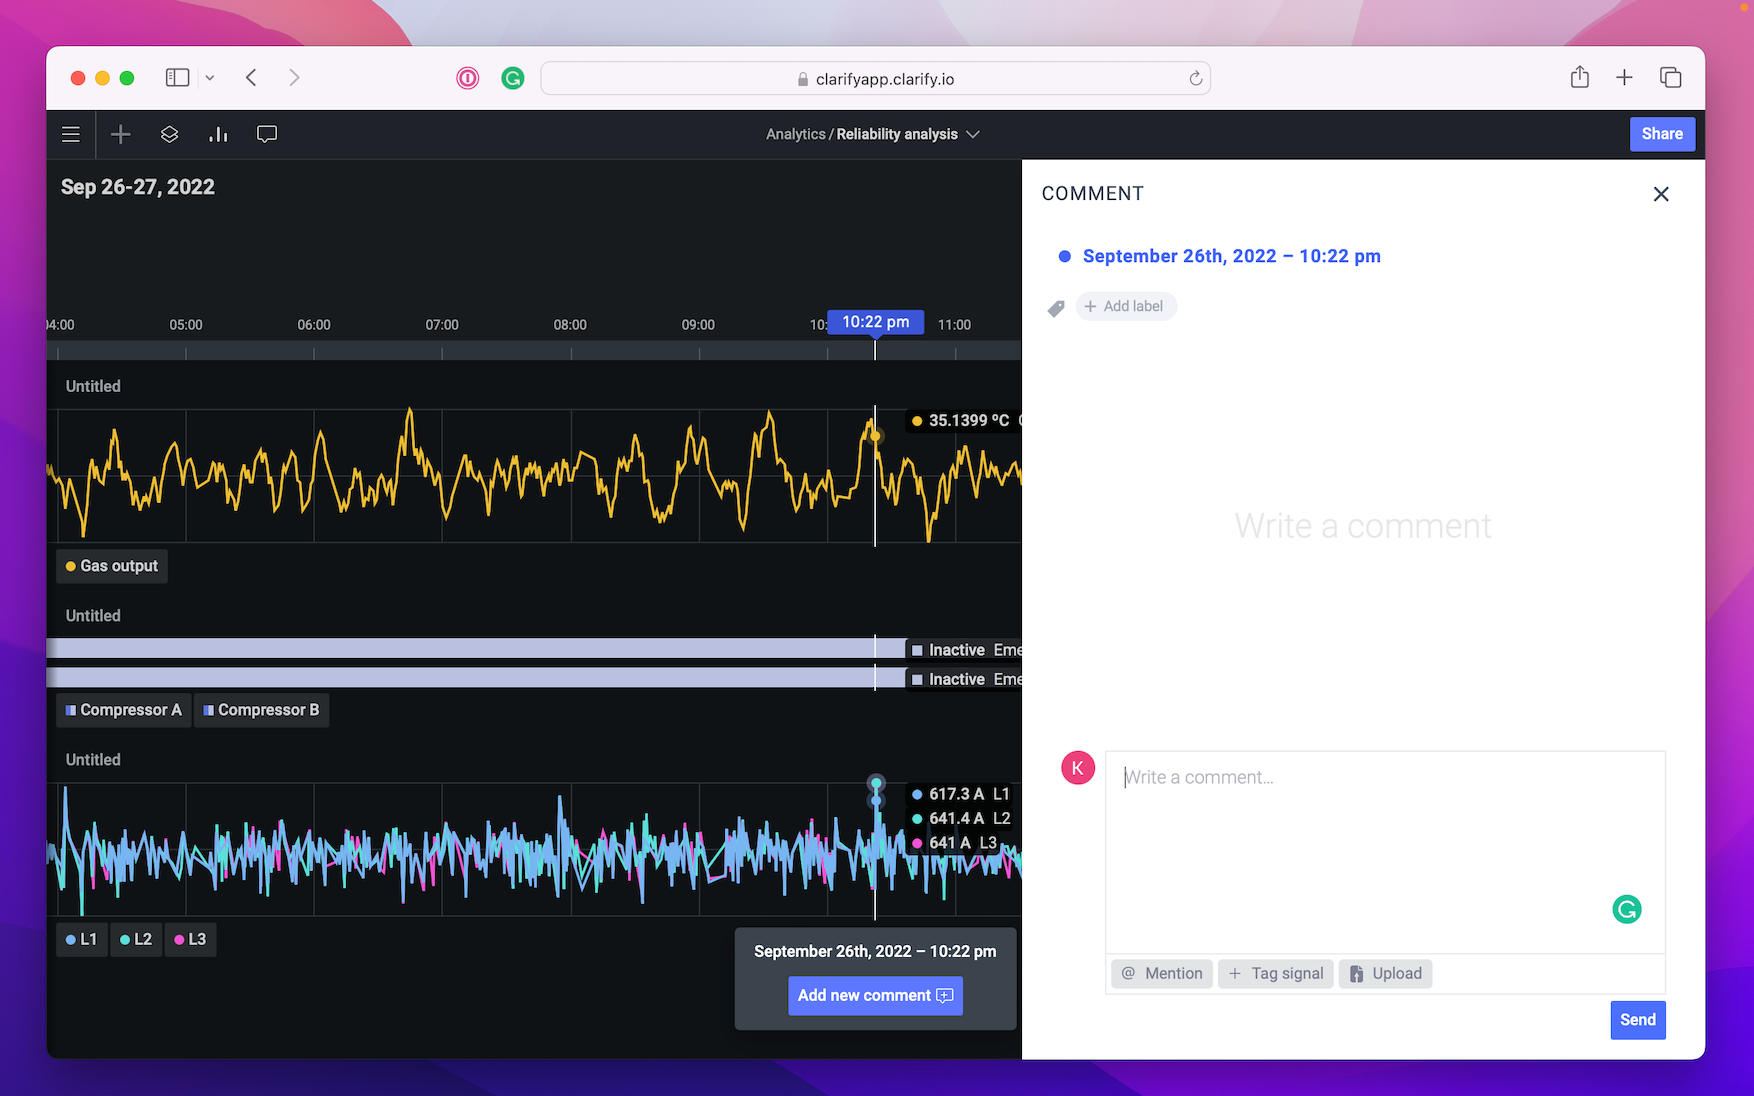
Task: Reload the page in address bar
Action: coord(1195,79)
